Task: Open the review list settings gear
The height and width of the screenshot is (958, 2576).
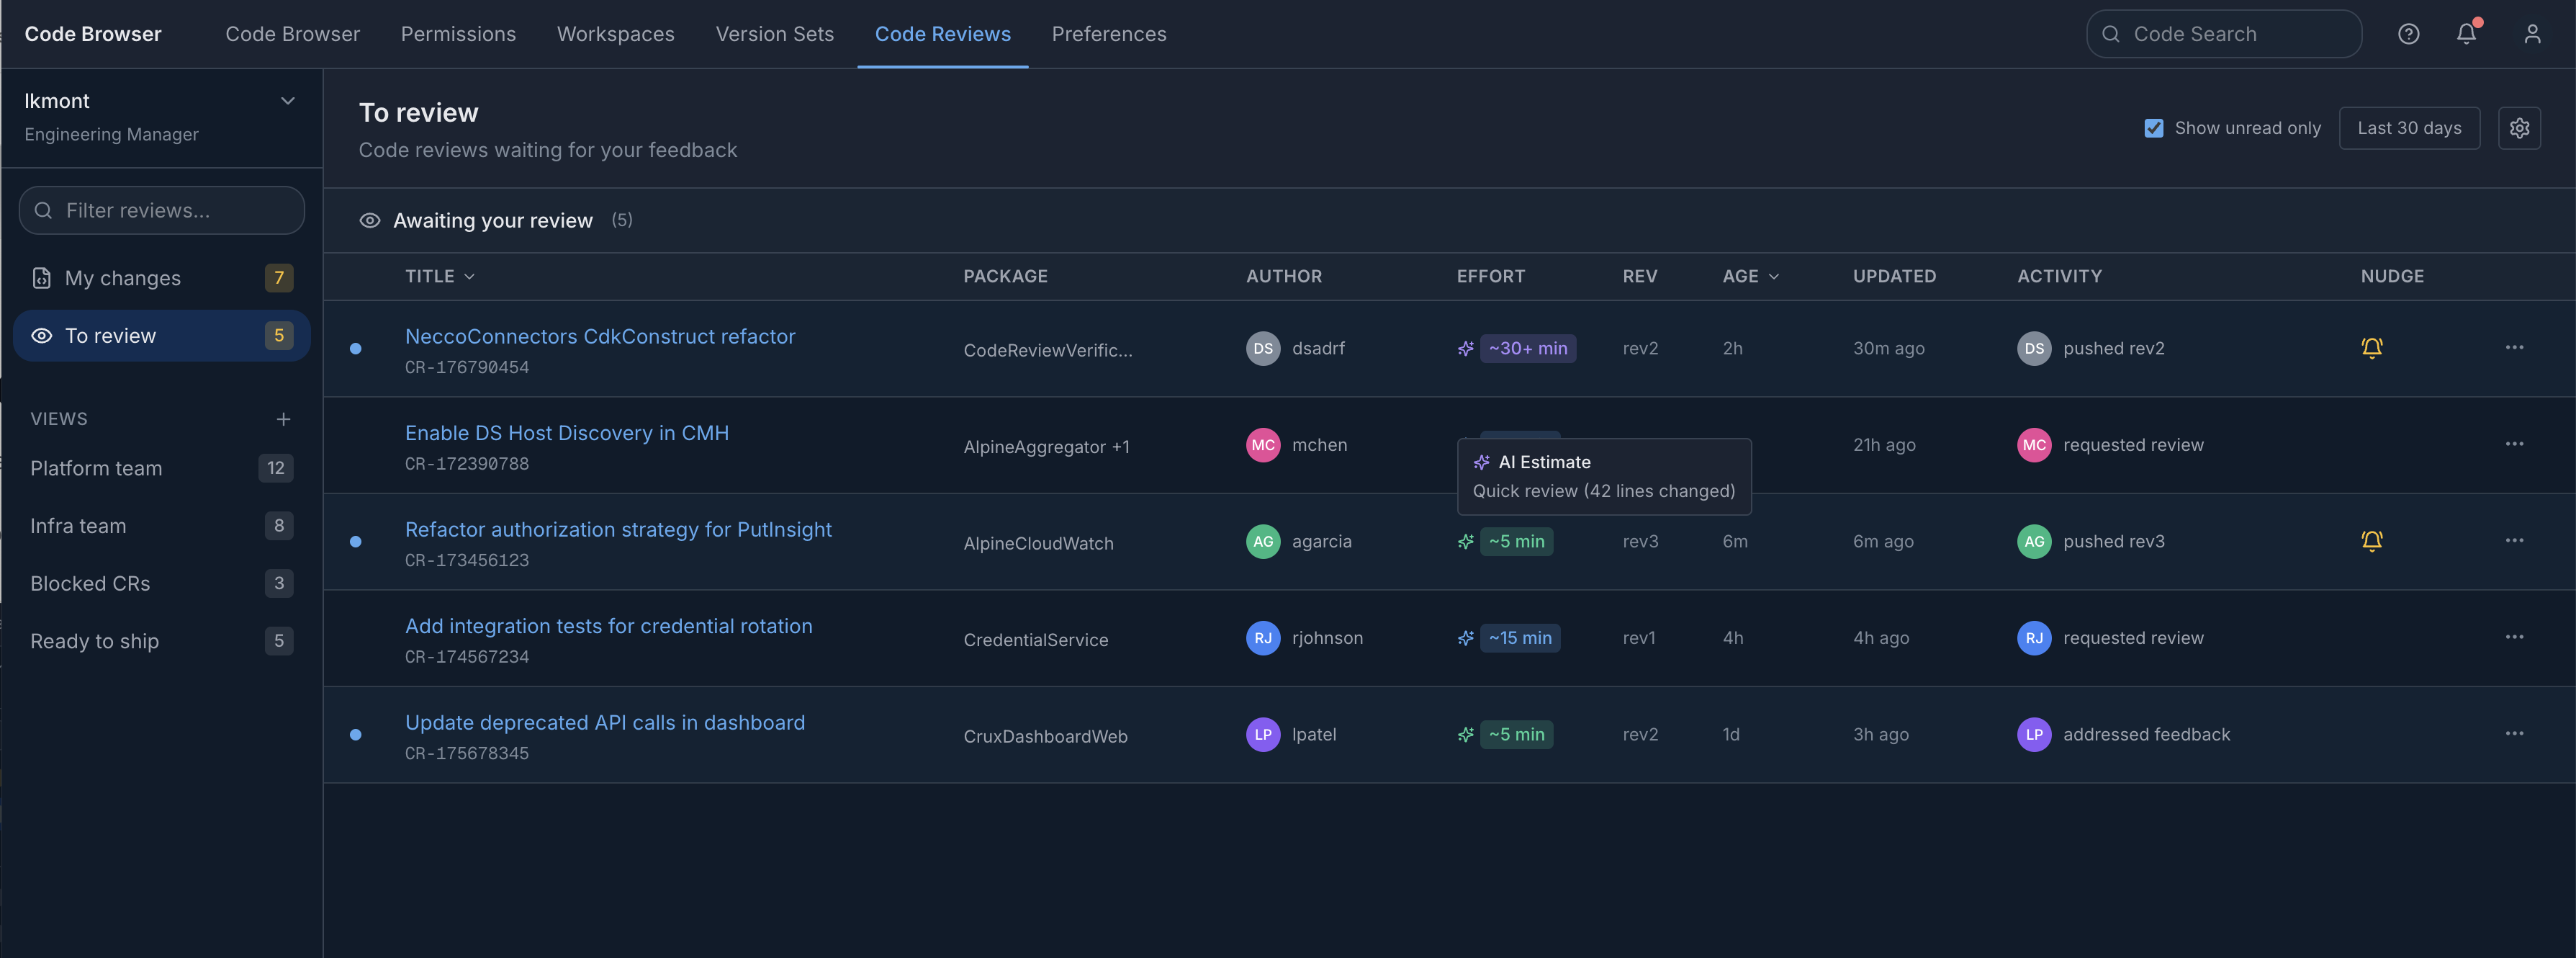Action: coord(2519,128)
